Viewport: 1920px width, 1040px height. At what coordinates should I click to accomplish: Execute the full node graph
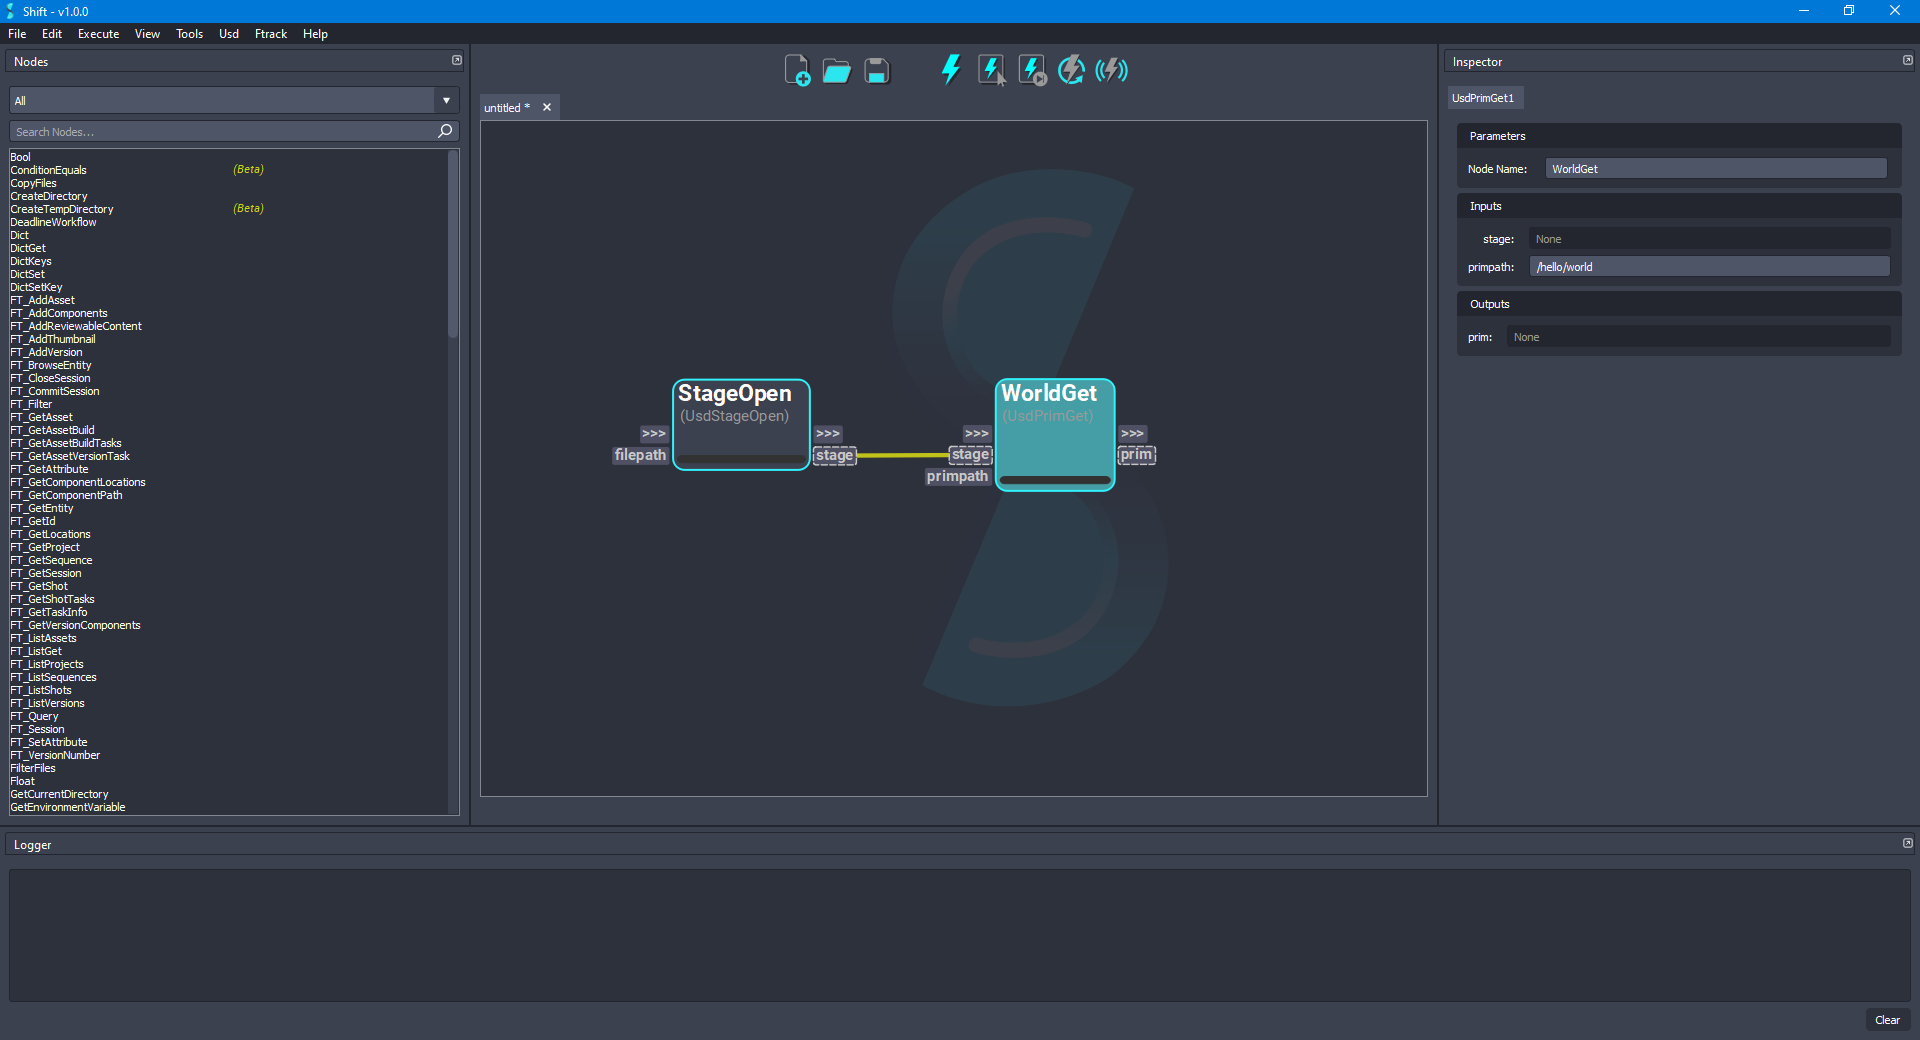[950, 70]
